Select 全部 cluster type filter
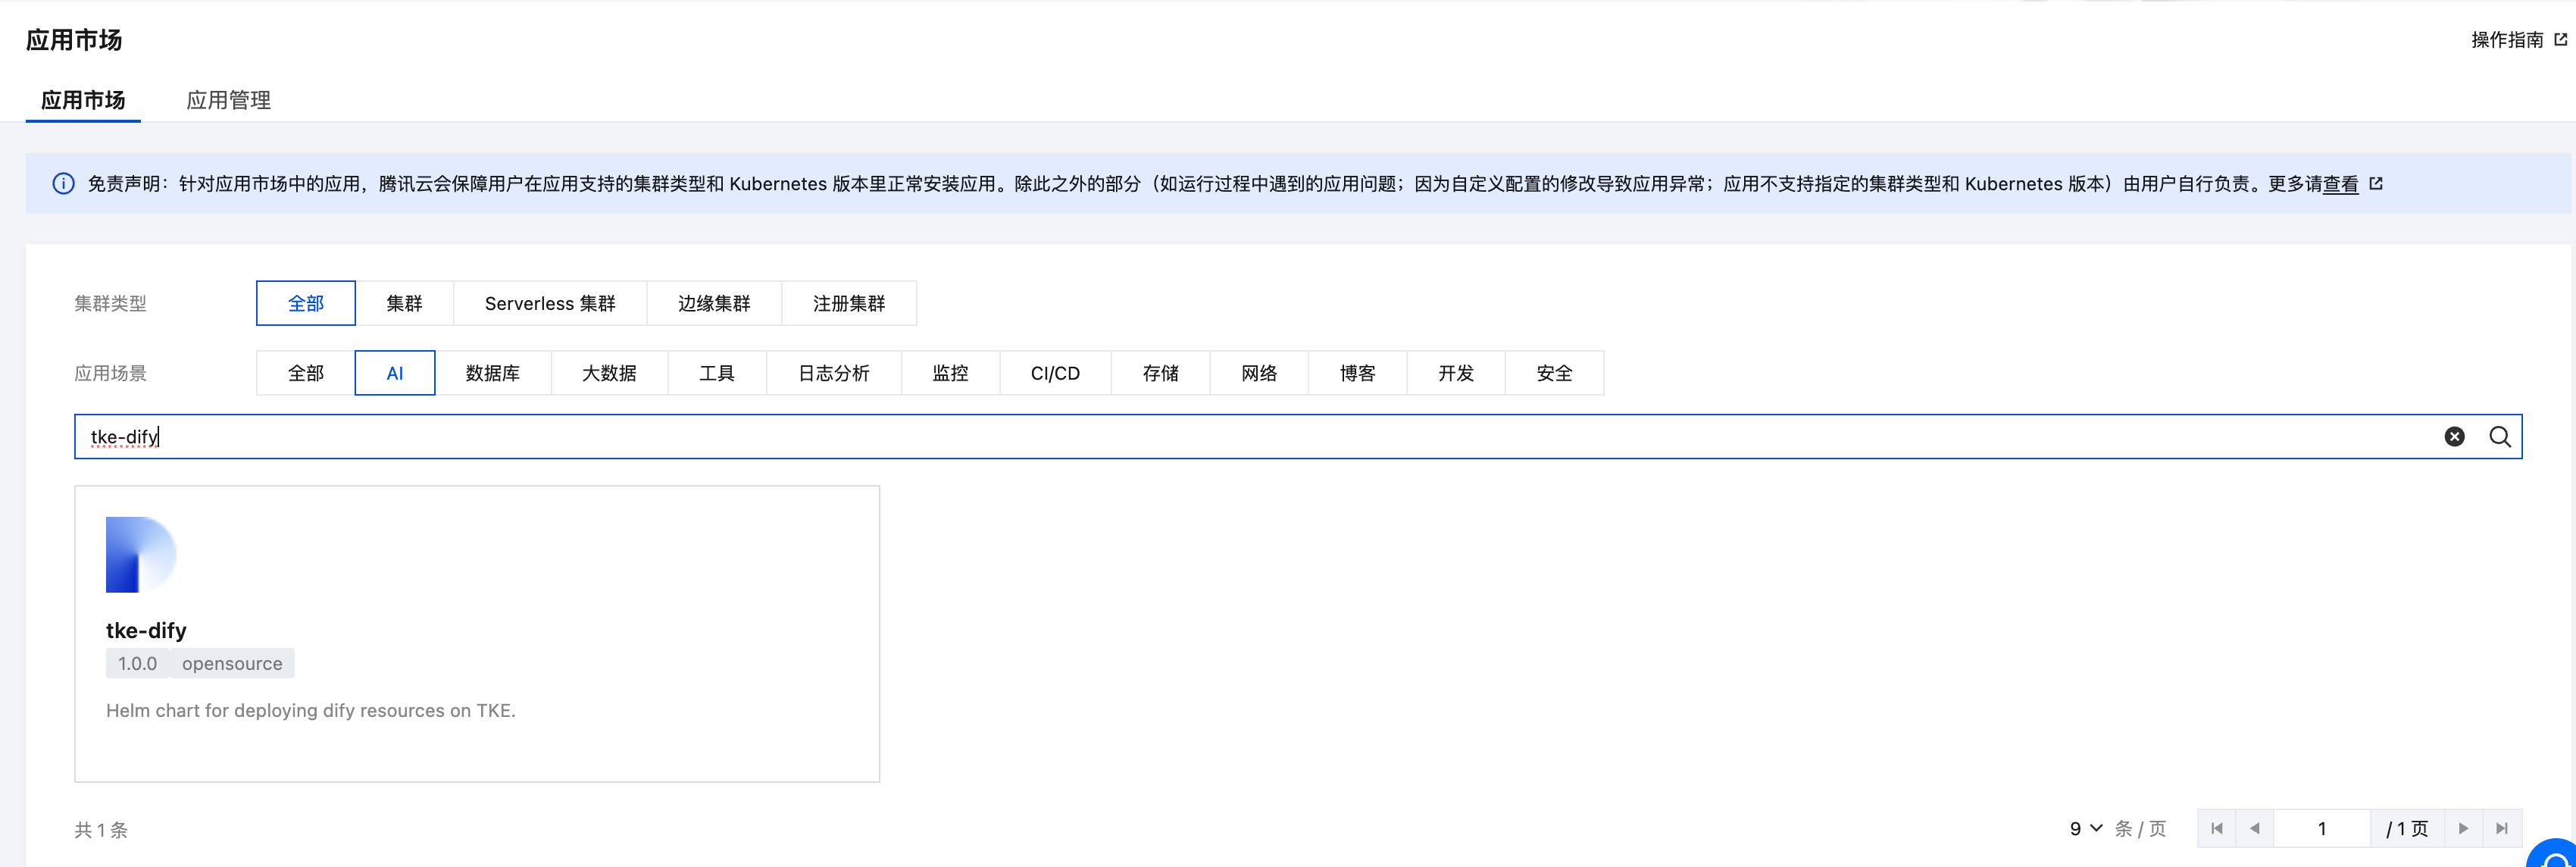This screenshot has height=867, width=2576. pos(306,303)
